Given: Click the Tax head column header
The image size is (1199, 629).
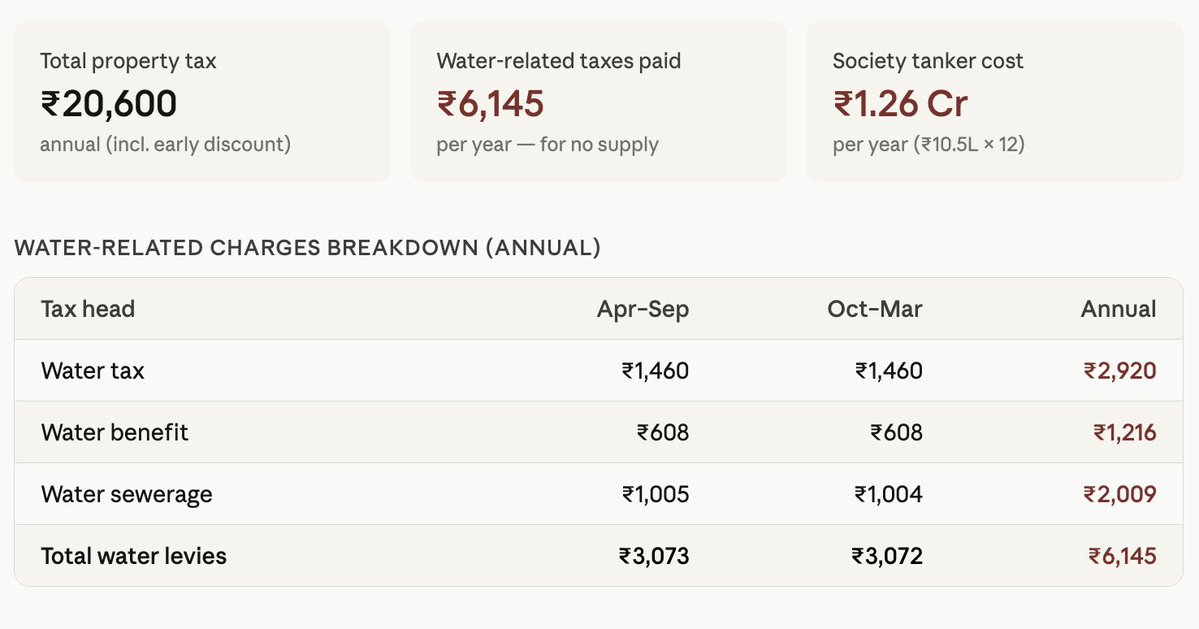Looking at the screenshot, I should [x=88, y=309].
